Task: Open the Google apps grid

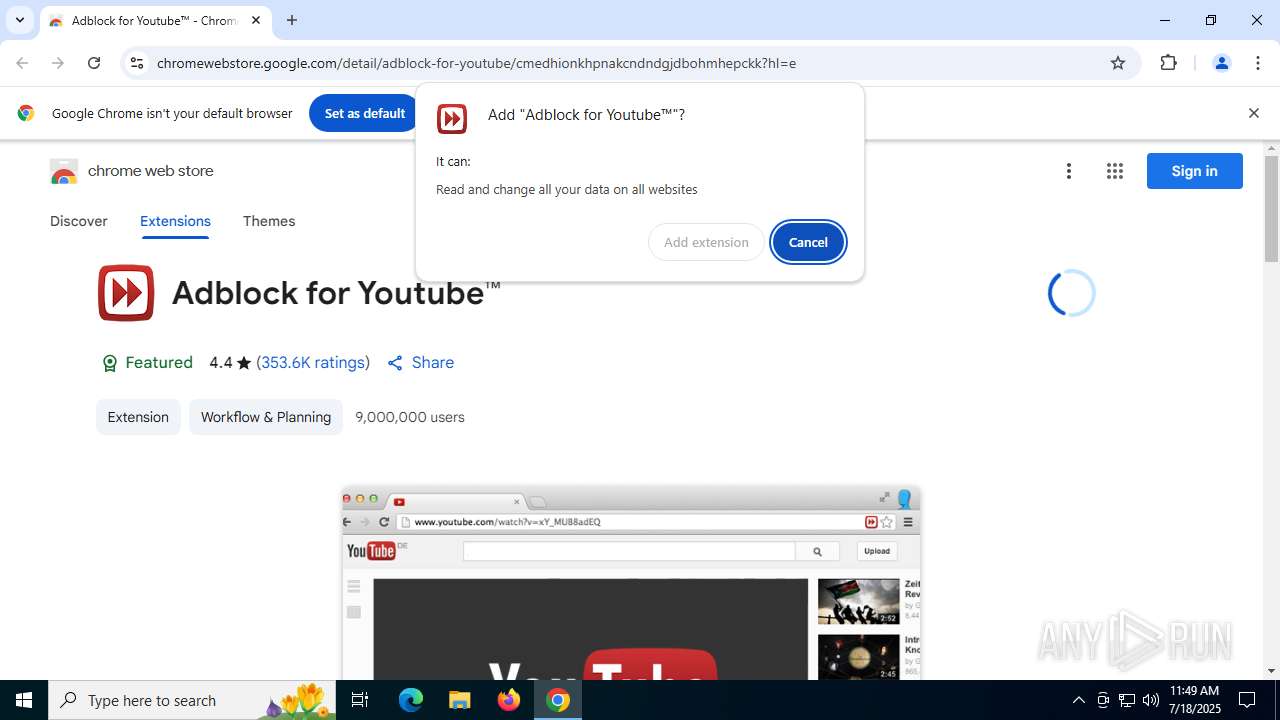Action: click(x=1115, y=171)
